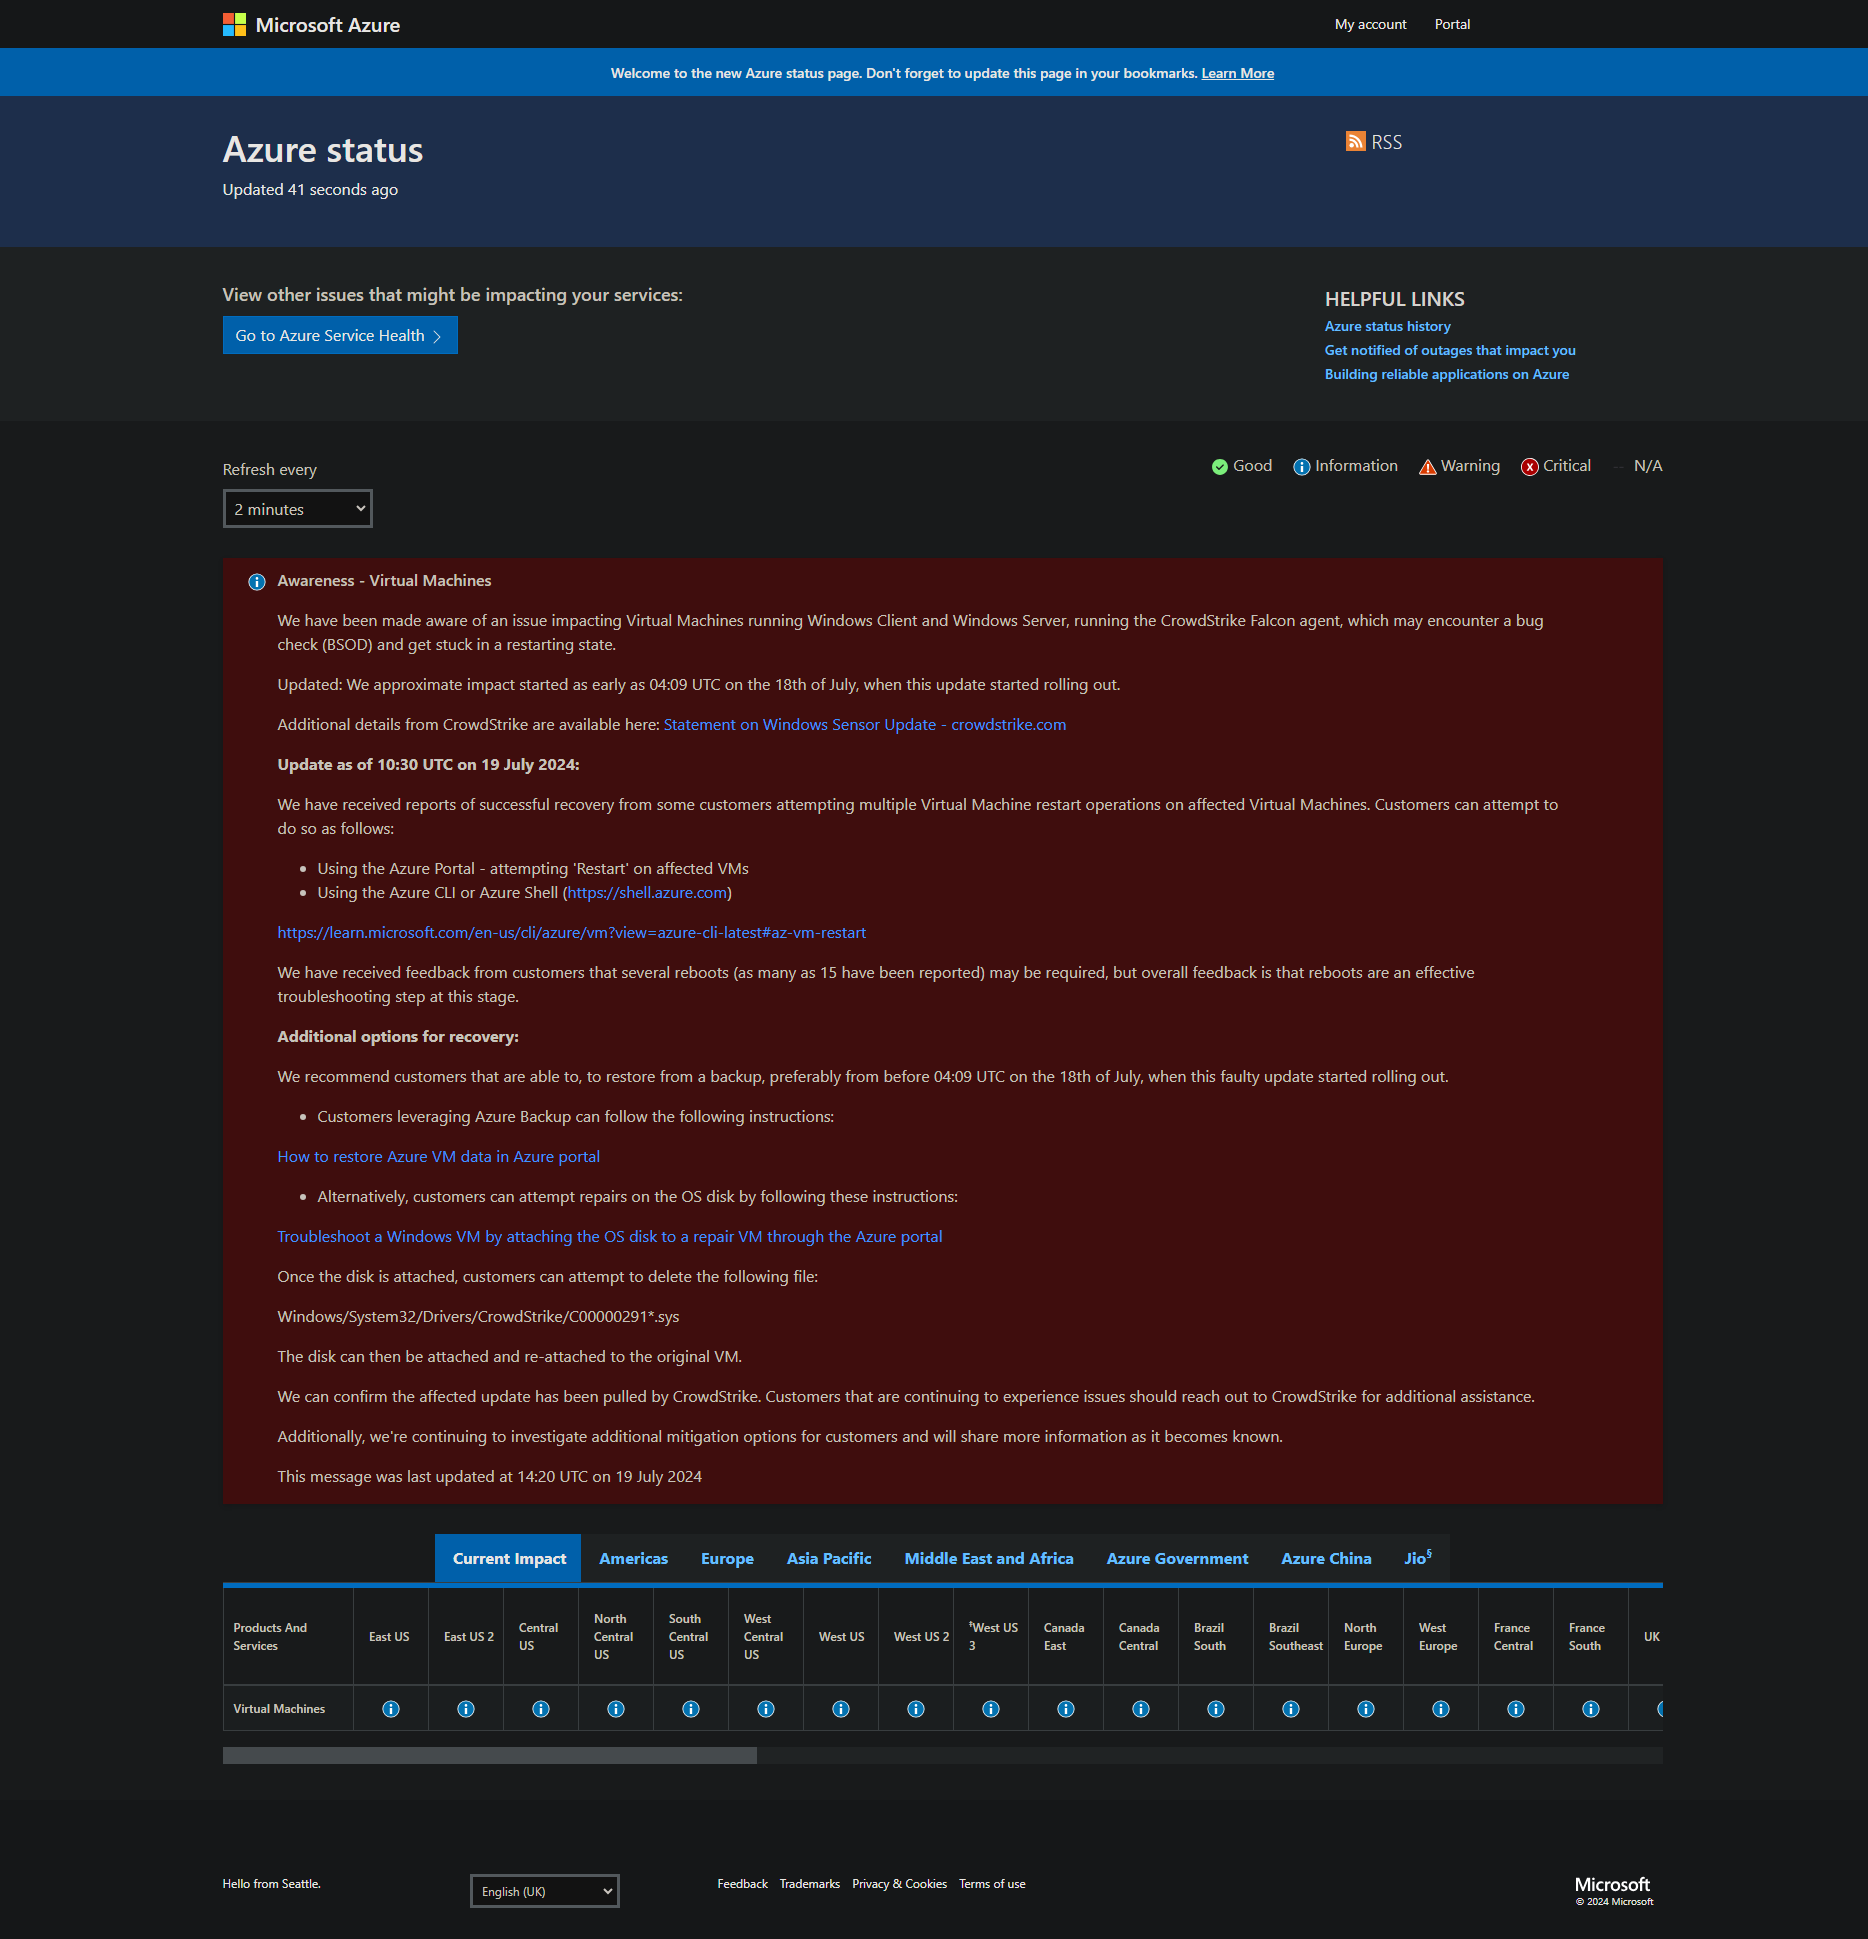
Task: Click Virtual Machines info icon for France Central
Action: 1516,1709
